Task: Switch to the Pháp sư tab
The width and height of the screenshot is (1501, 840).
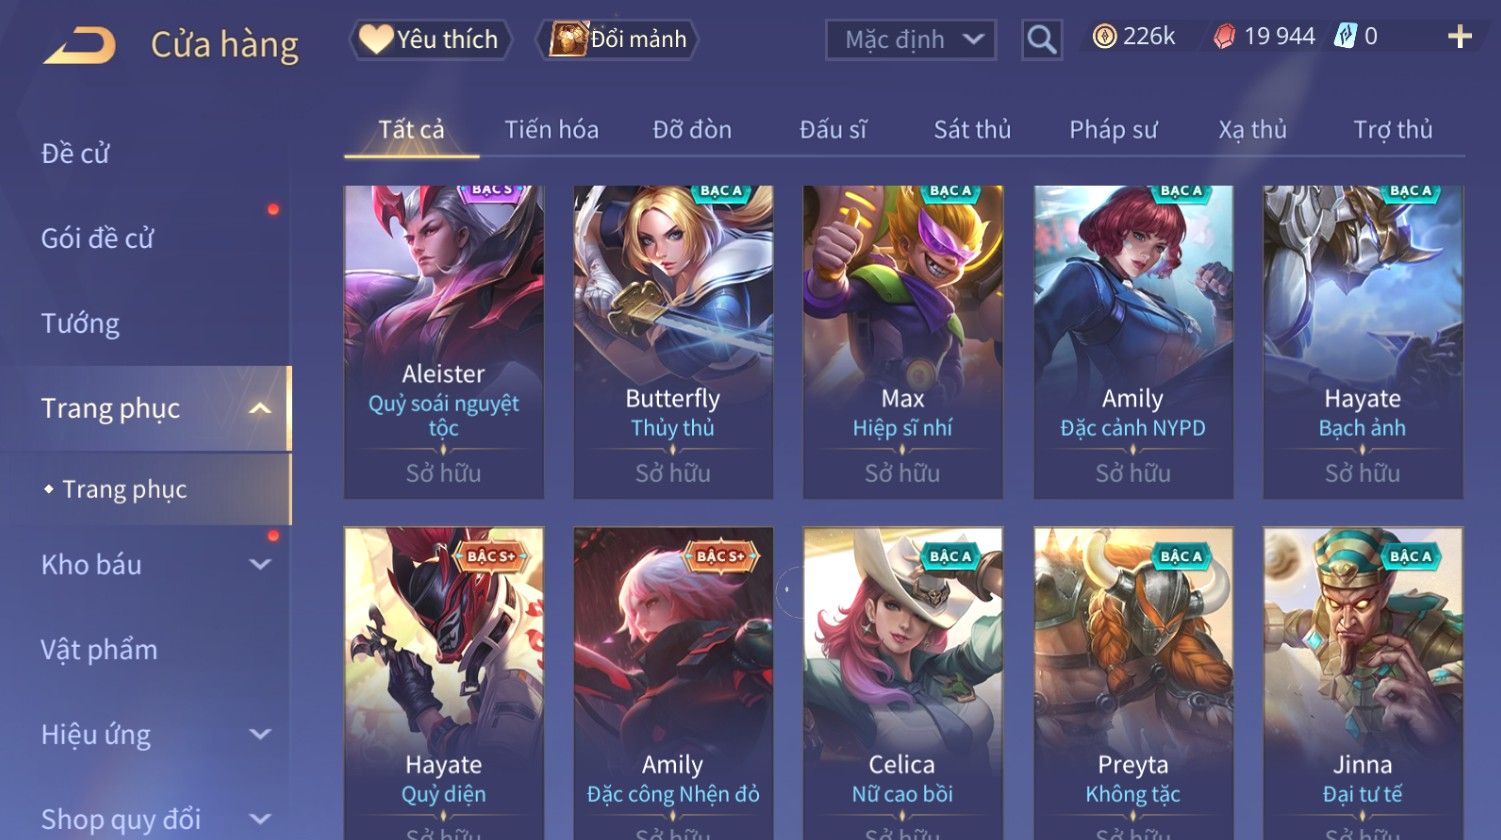Action: click(x=1113, y=129)
